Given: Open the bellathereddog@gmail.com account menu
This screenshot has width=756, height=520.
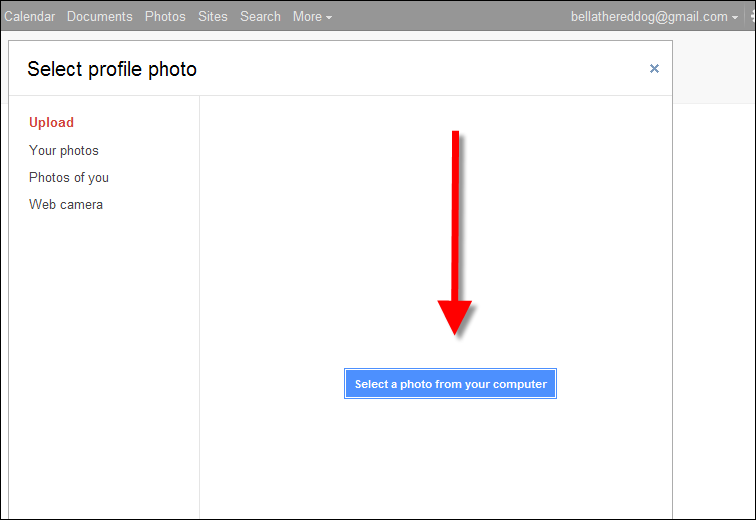Looking at the screenshot, I should point(649,17).
